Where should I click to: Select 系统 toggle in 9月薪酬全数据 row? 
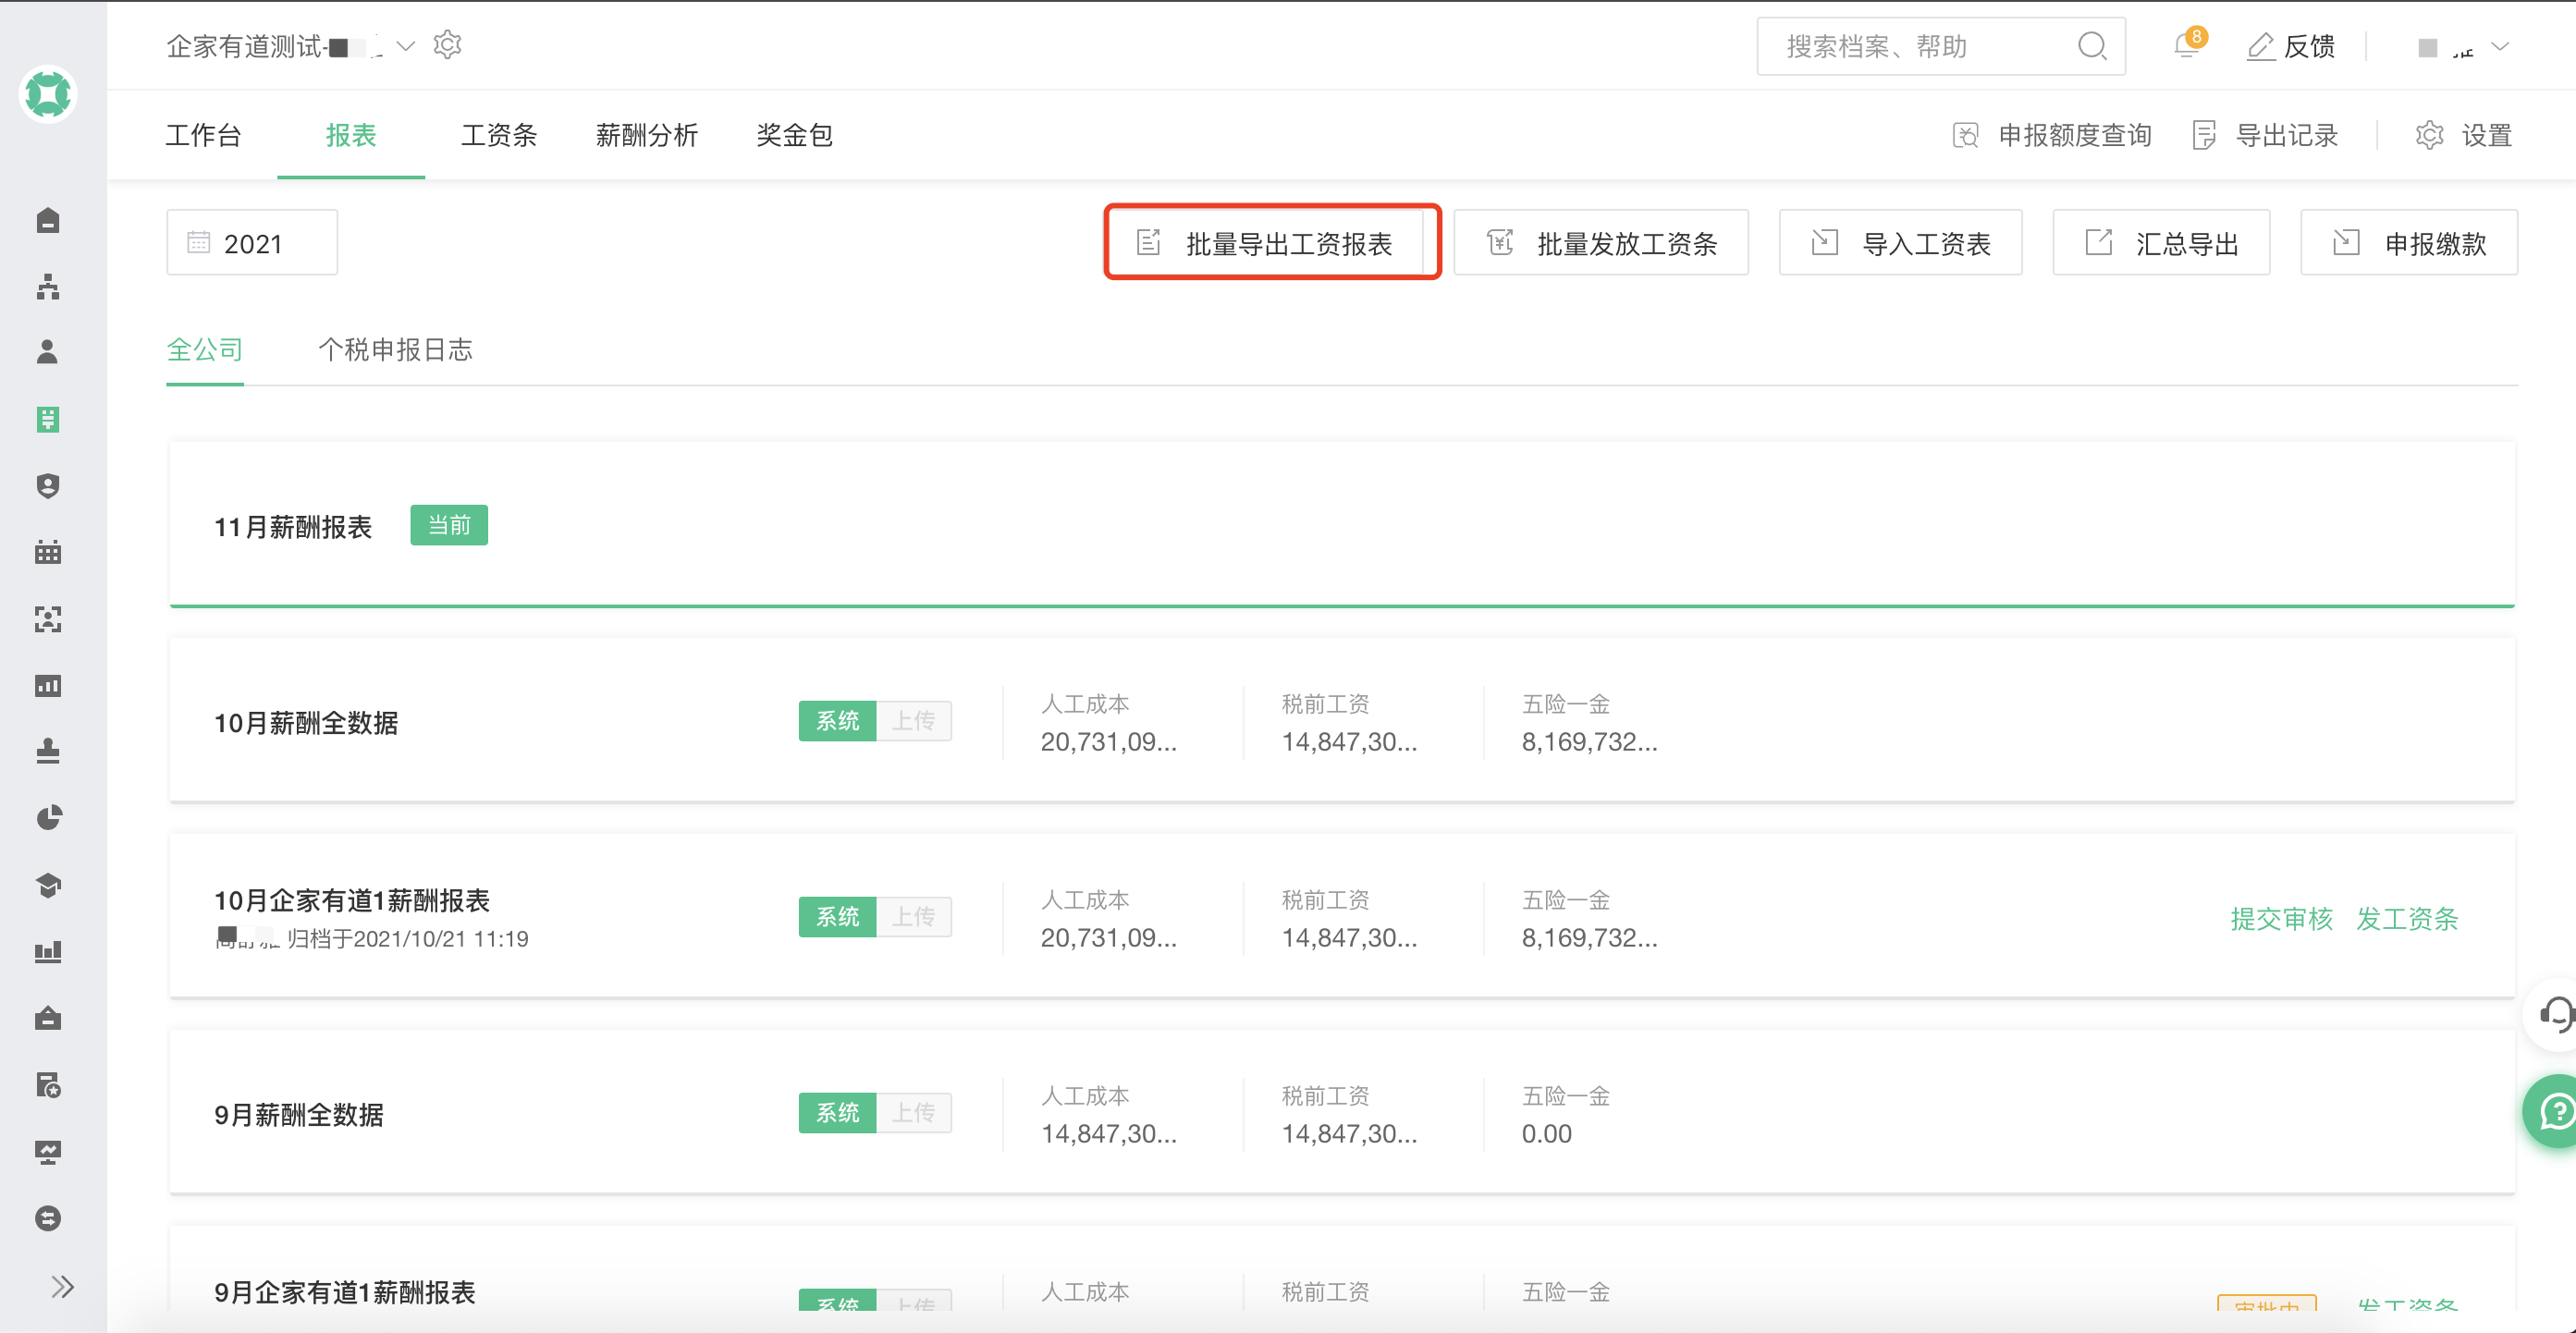pos(838,1113)
